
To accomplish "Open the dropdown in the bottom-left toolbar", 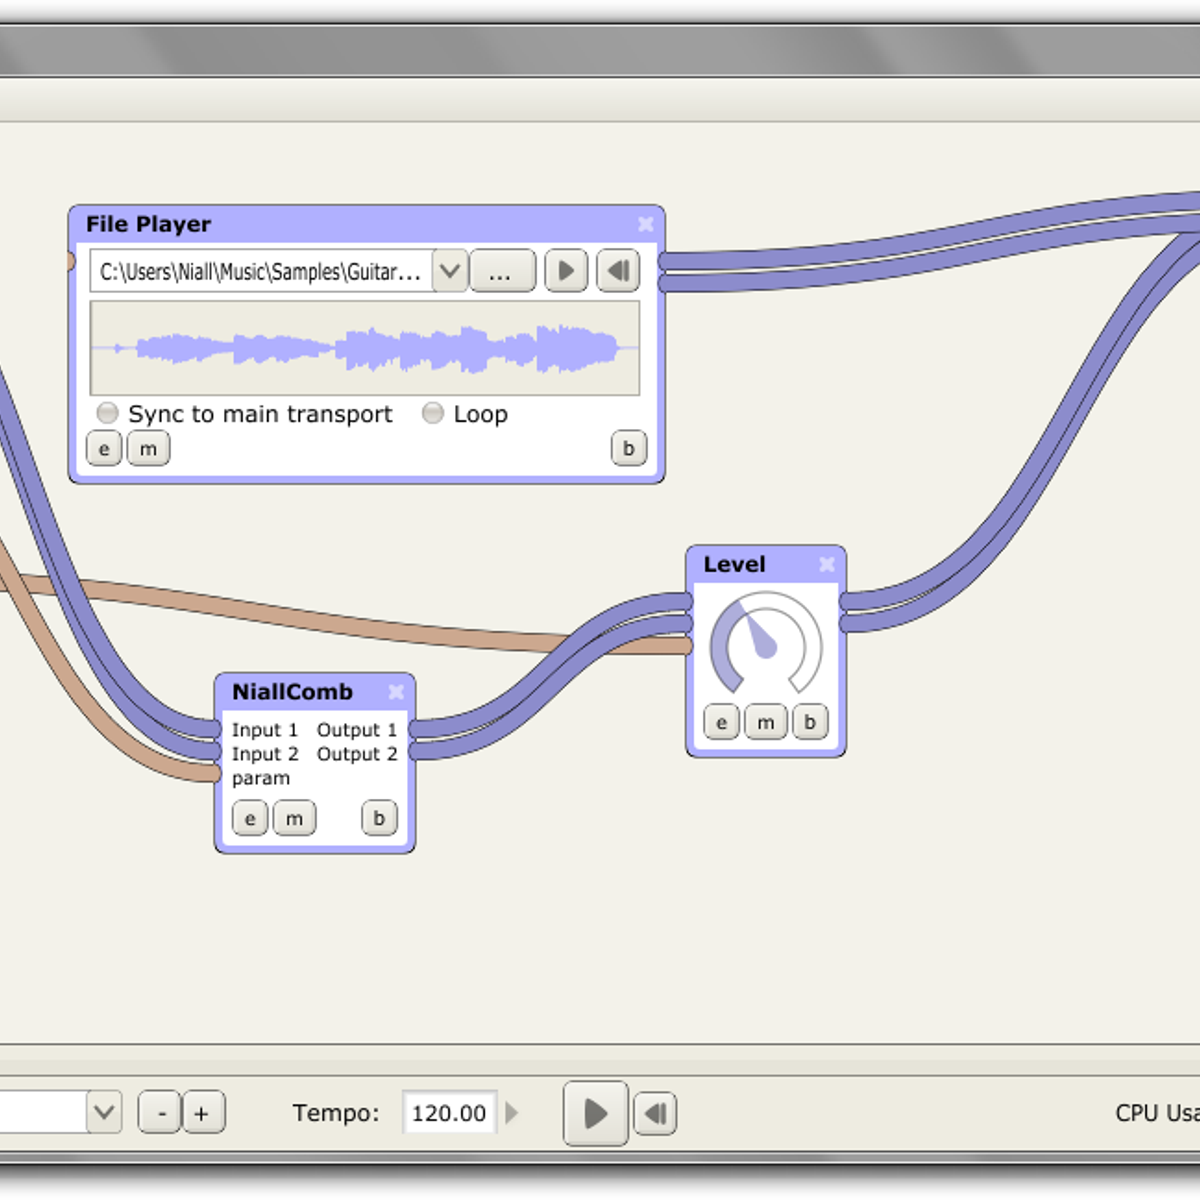I will (103, 1112).
